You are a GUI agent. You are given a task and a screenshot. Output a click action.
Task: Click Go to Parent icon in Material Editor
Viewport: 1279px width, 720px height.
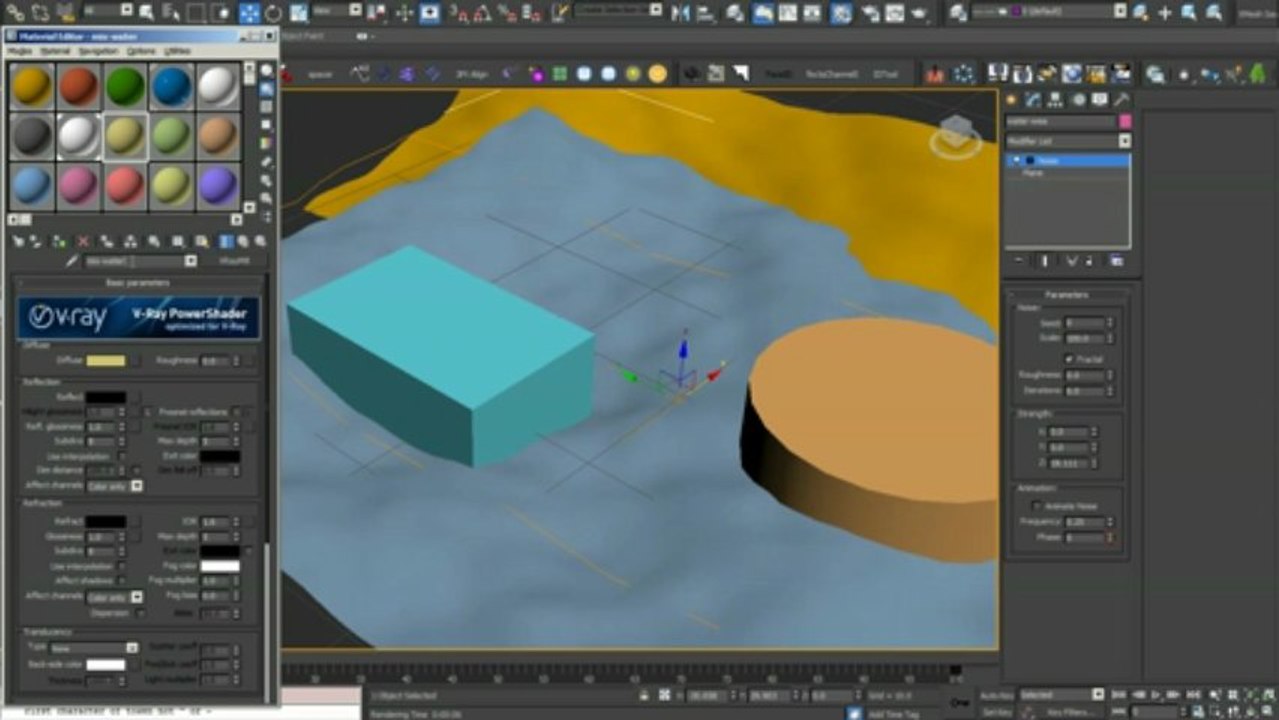(244, 241)
